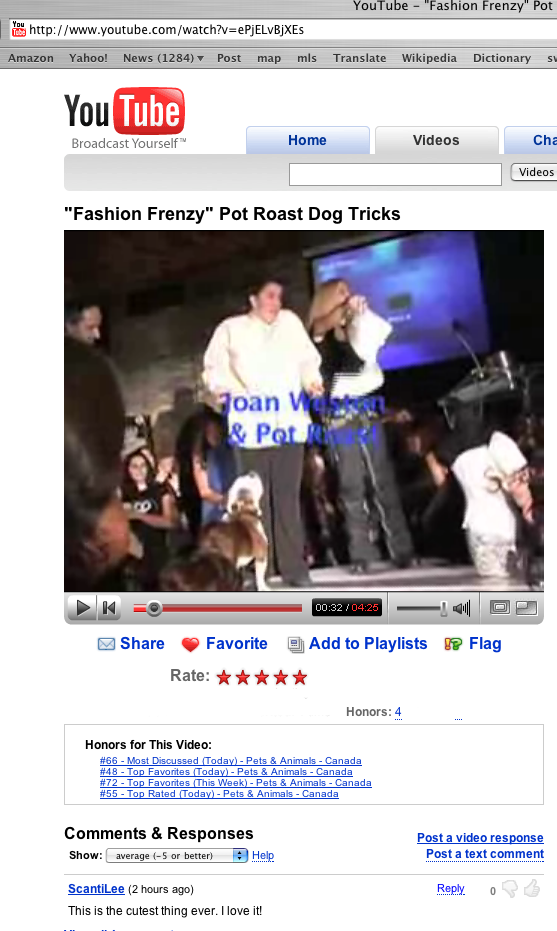The image size is (557, 931).
Task: Play the video with the play button
Action: 82,607
